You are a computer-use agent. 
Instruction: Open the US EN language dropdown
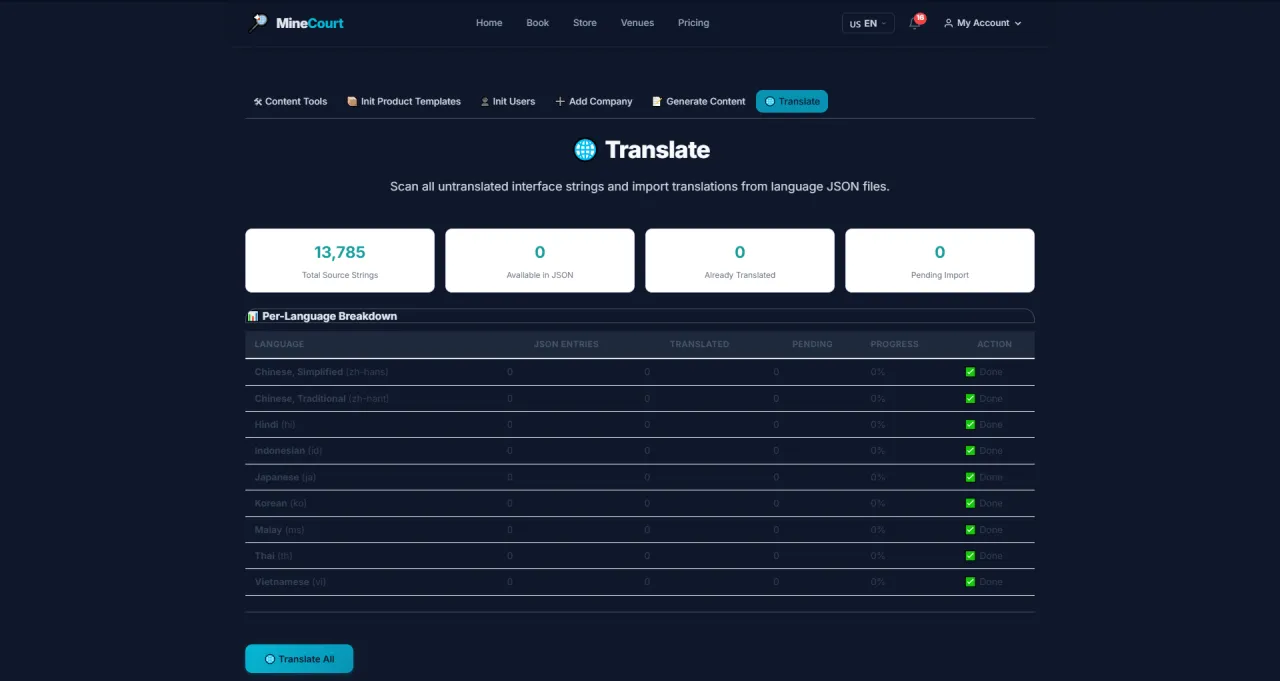[x=868, y=23]
